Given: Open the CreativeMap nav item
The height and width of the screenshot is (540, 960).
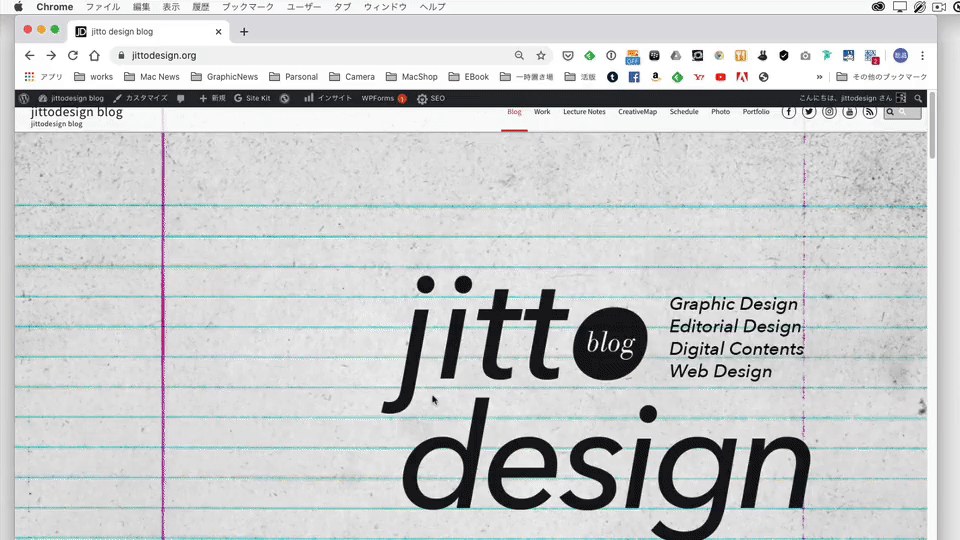Looking at the screenshot, I should pyautogui.click(x=637, y=112).
